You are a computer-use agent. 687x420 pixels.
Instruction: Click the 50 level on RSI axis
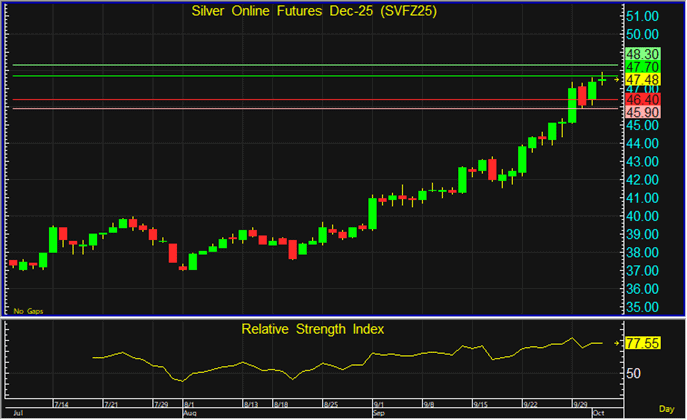point(635,373)
